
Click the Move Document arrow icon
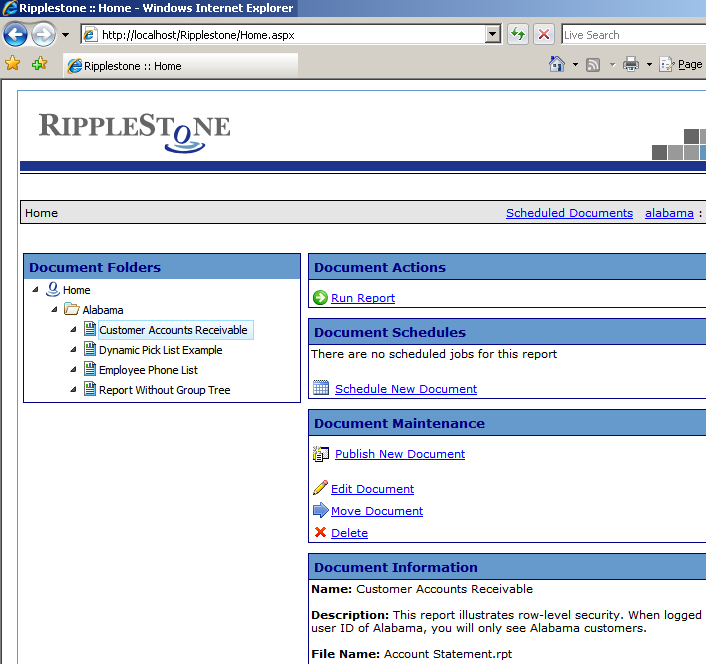(x=321, y=510)
